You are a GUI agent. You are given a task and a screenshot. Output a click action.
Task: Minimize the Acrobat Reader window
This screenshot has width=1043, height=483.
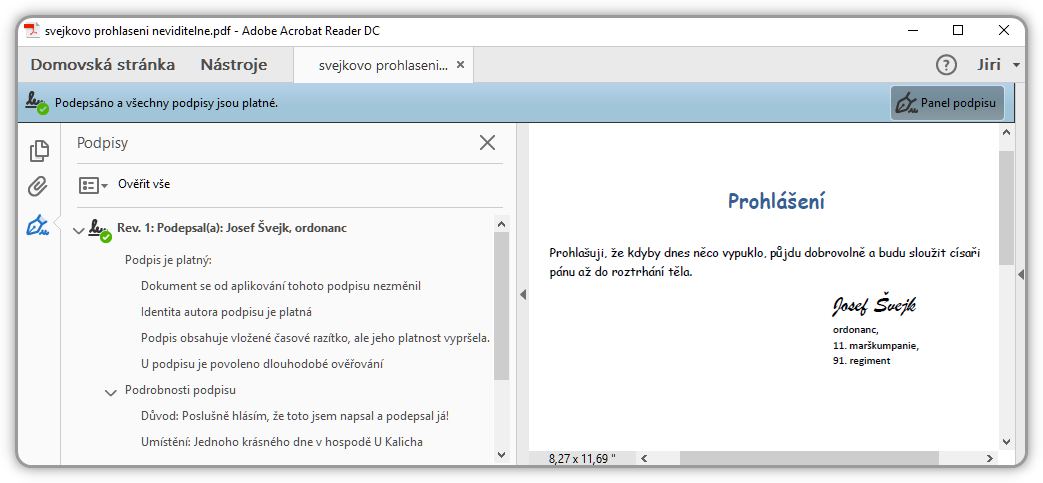click(x=912, y=31)
